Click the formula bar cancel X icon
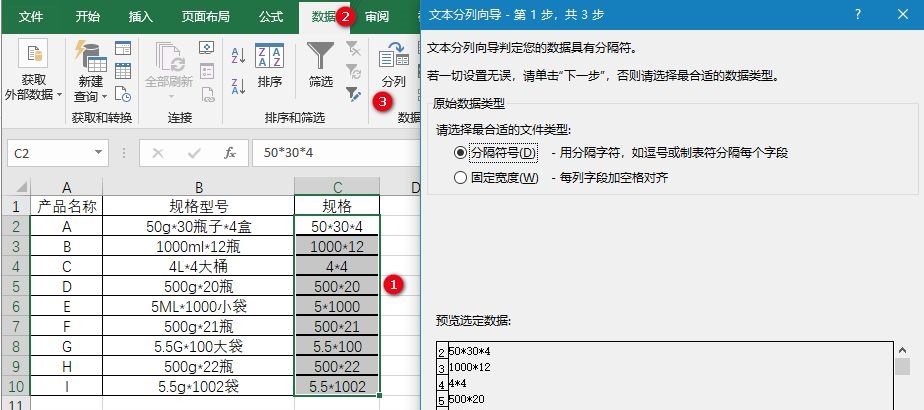 pyautogui.click(x=157, y=153)
